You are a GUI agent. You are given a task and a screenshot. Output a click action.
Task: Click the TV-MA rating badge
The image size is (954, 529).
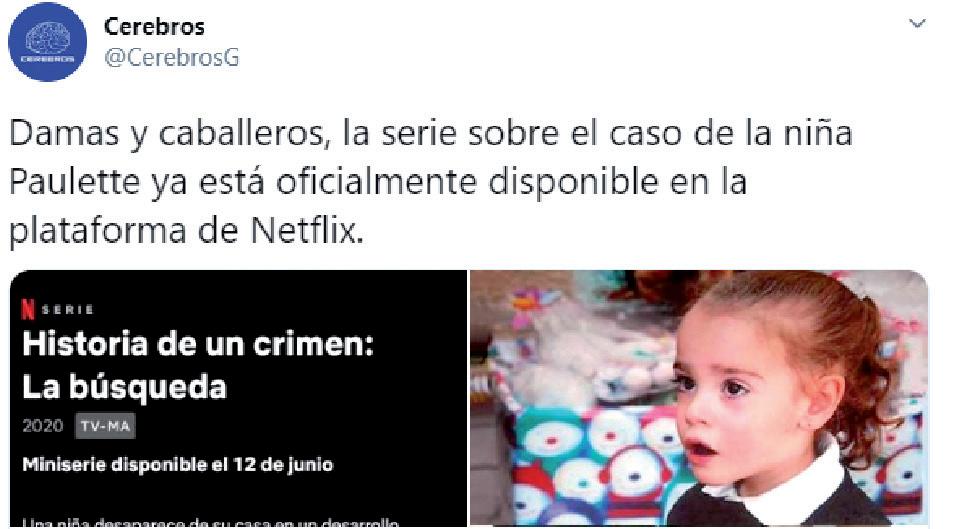pyautogui.click(x=105, y=426)
